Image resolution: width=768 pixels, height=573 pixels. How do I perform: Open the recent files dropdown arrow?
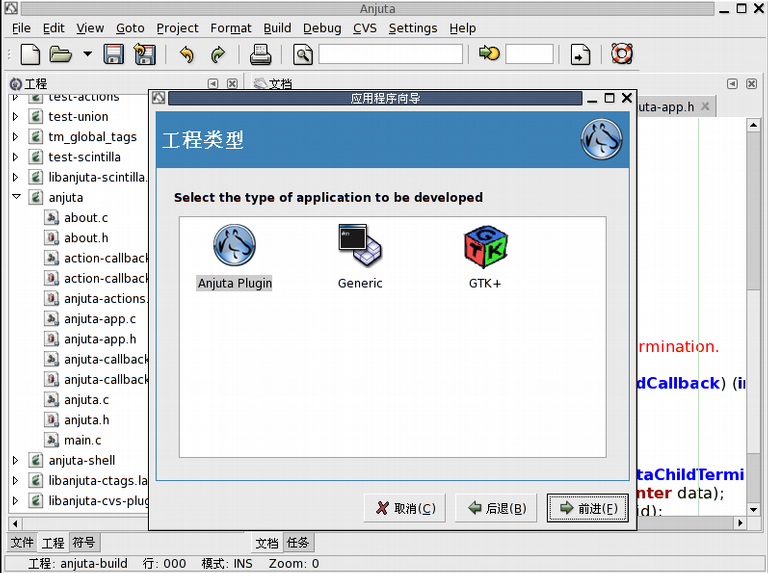pos(87,54)
